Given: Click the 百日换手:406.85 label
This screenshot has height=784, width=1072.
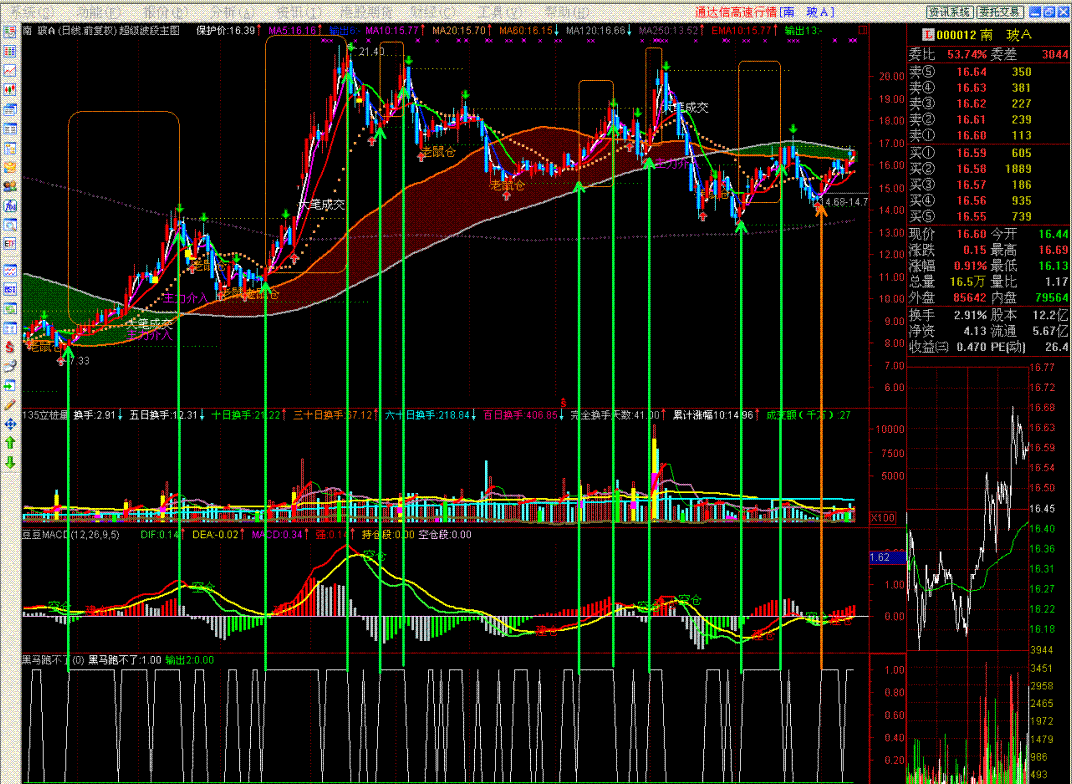Looking at the screenshot, I should (x=520, y=415).
